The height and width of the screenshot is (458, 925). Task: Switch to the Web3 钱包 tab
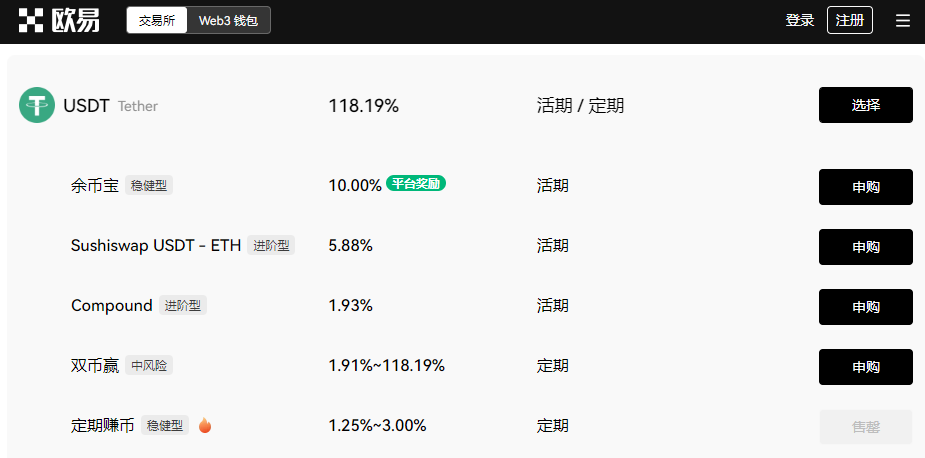[x=228, y=20]
